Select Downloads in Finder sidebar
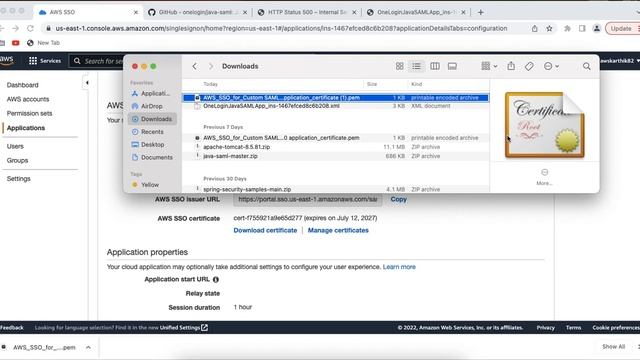Viewport: 640px width, 360px height. point(152,119)
